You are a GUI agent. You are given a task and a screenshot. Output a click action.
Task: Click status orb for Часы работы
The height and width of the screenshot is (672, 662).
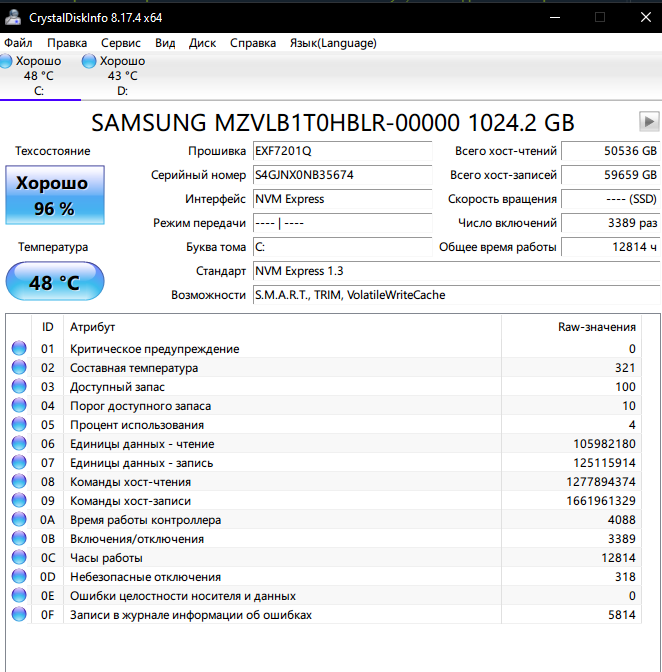point(19,557)
